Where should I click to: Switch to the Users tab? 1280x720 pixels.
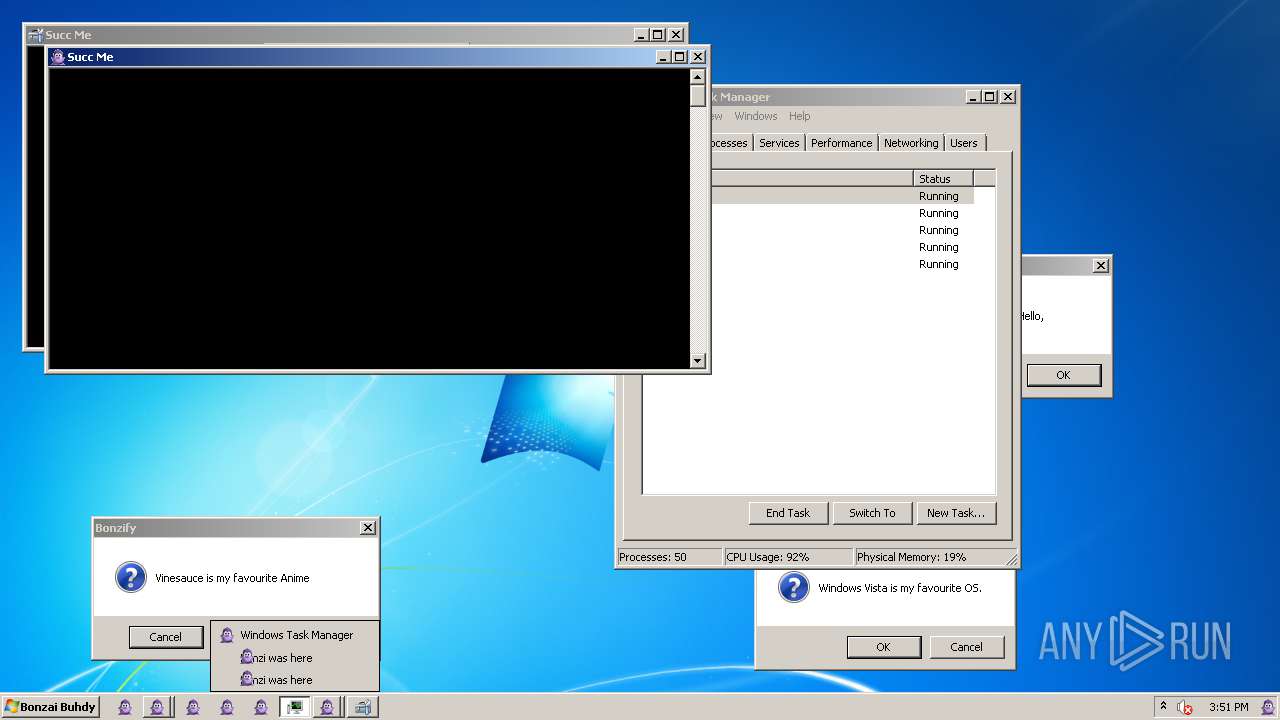tap(964, 143)
